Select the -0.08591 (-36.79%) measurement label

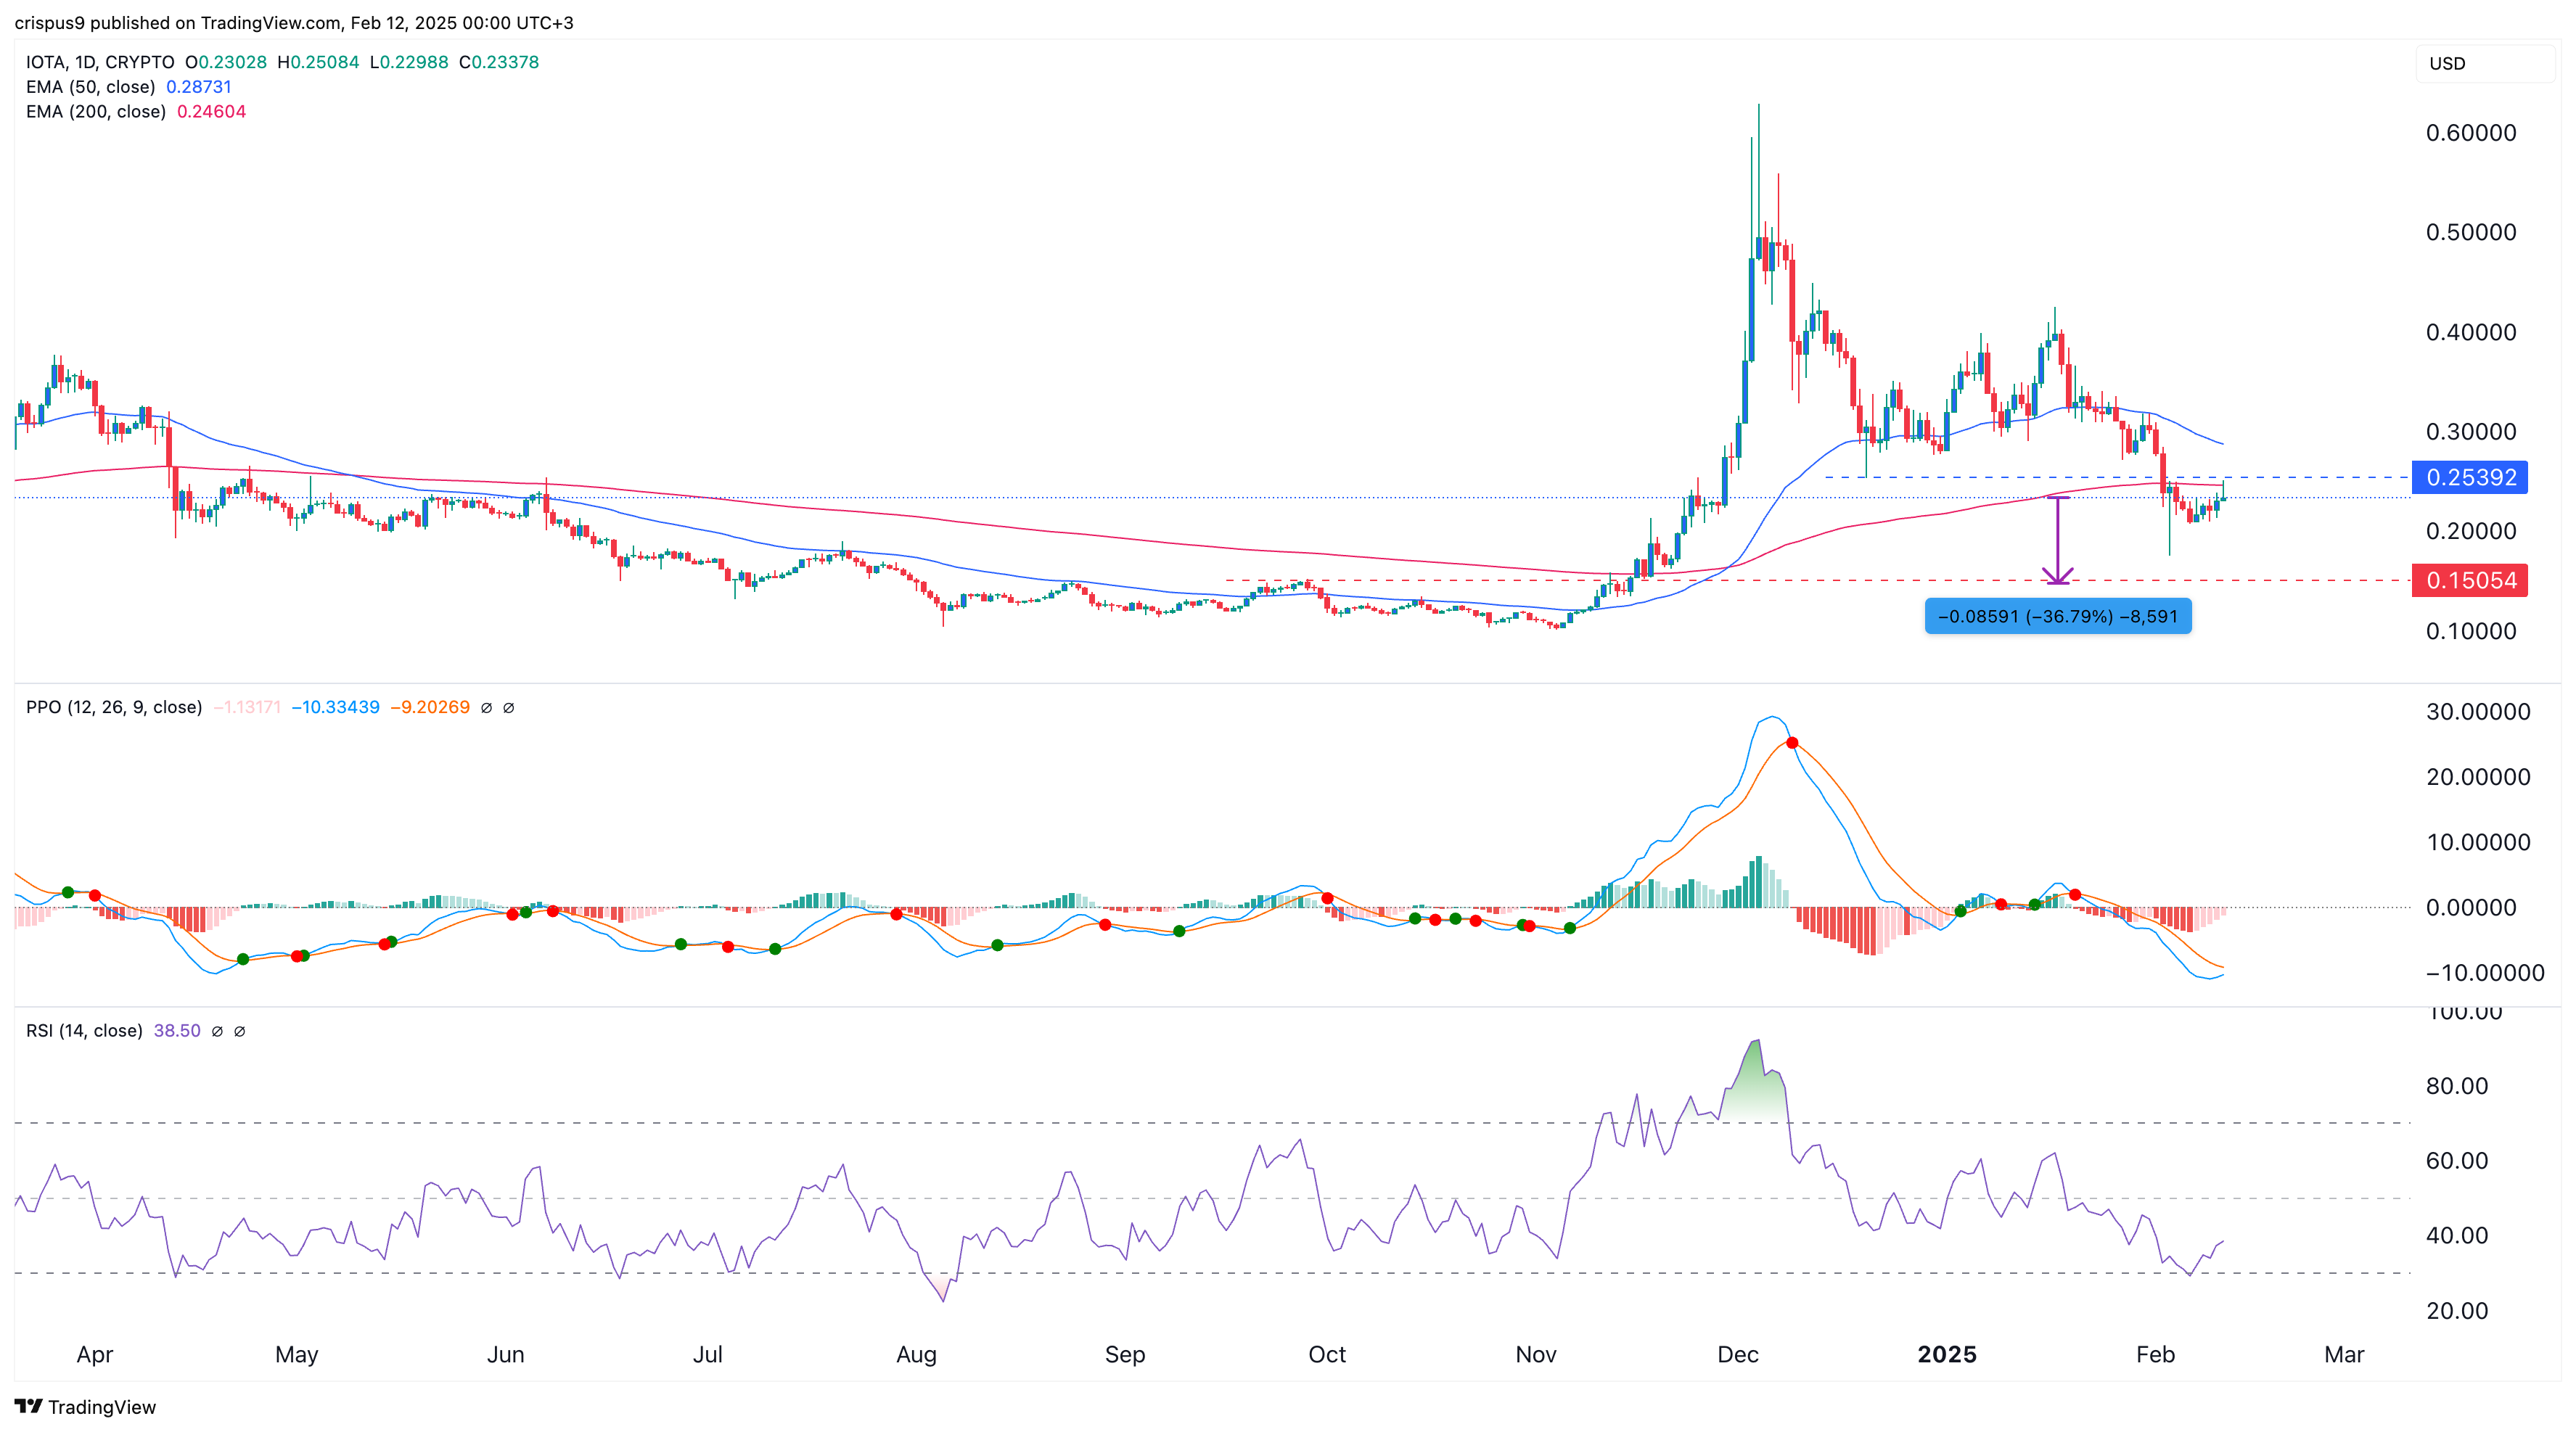(x=2057, y=616)
